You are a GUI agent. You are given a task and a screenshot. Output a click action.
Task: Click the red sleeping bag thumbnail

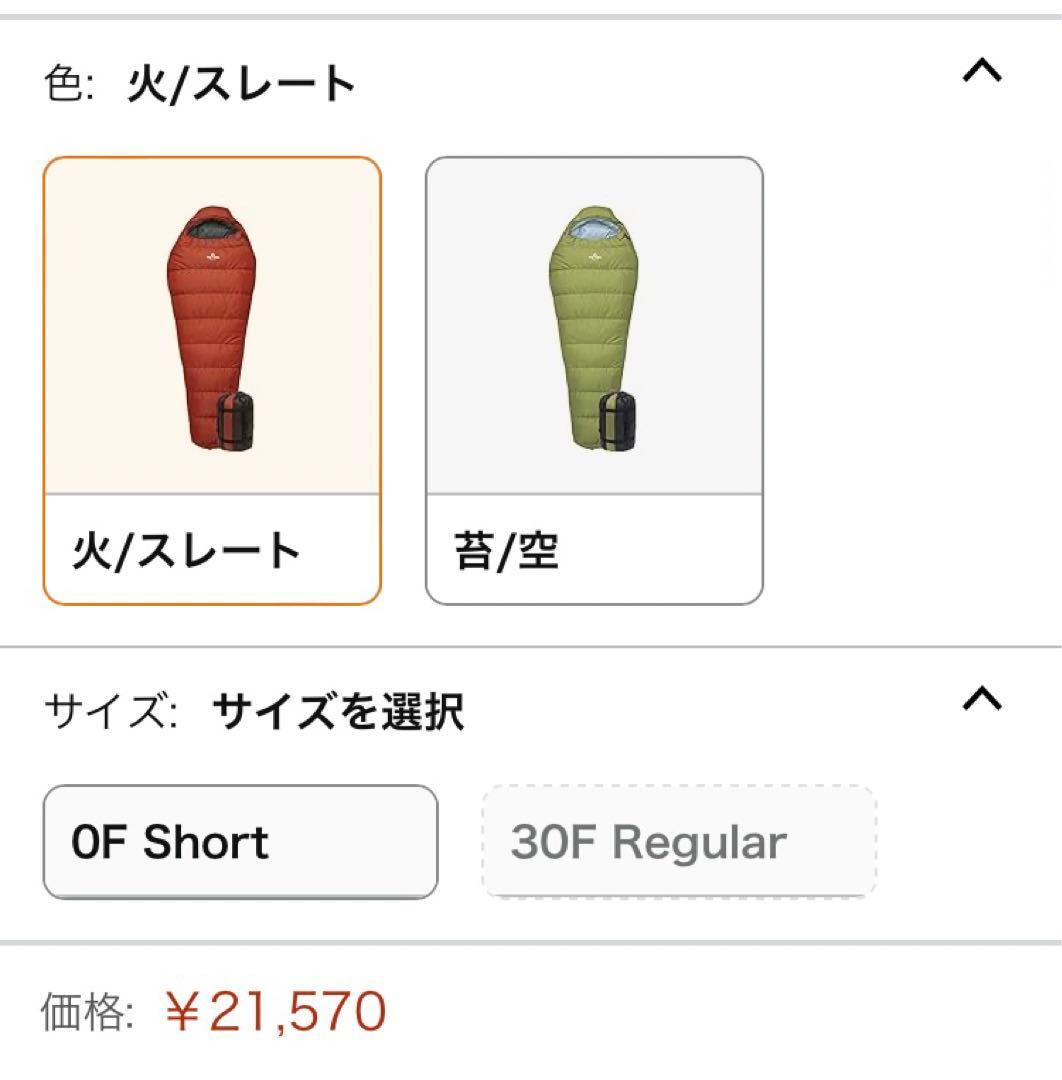click(213, 330)
